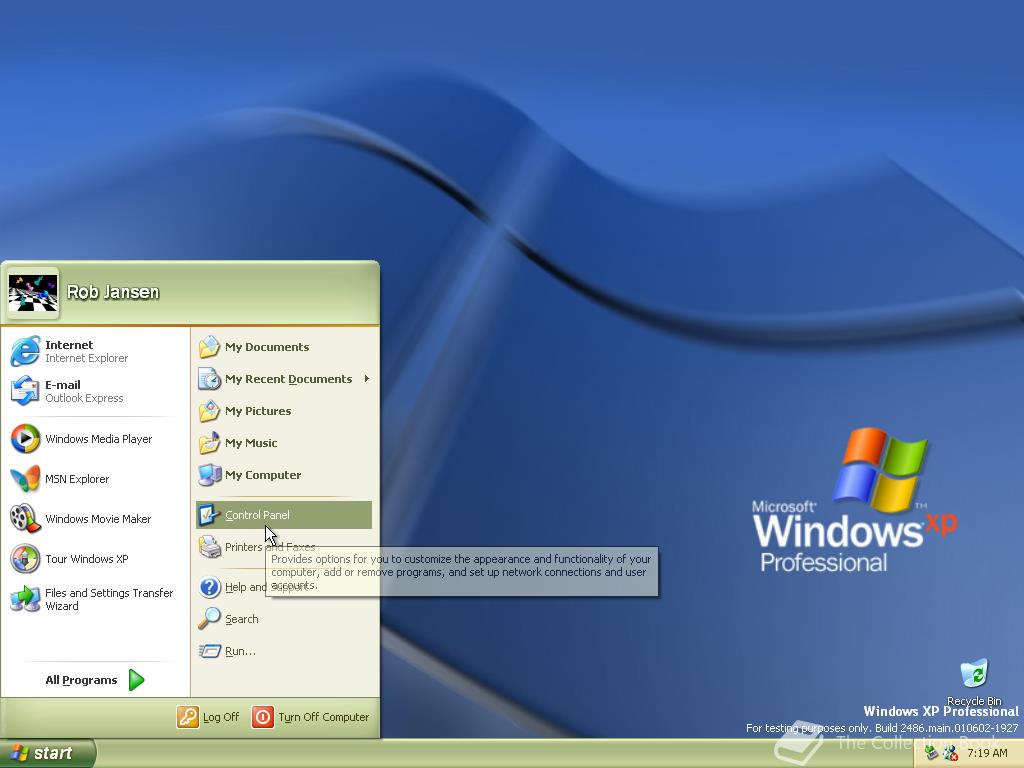Viewport: 1024px width, 768px height.
Task: Select My Pictures menu entry
Action: [284, 411]
